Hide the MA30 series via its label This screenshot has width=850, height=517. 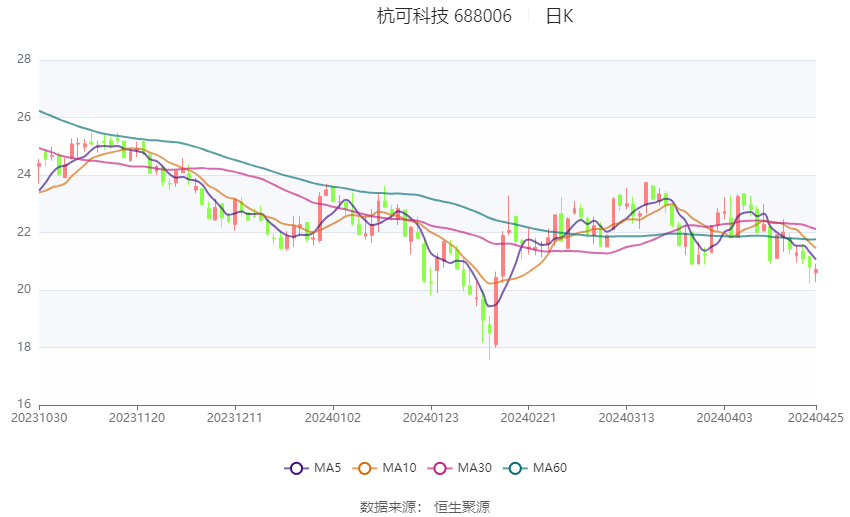[475, 468]
